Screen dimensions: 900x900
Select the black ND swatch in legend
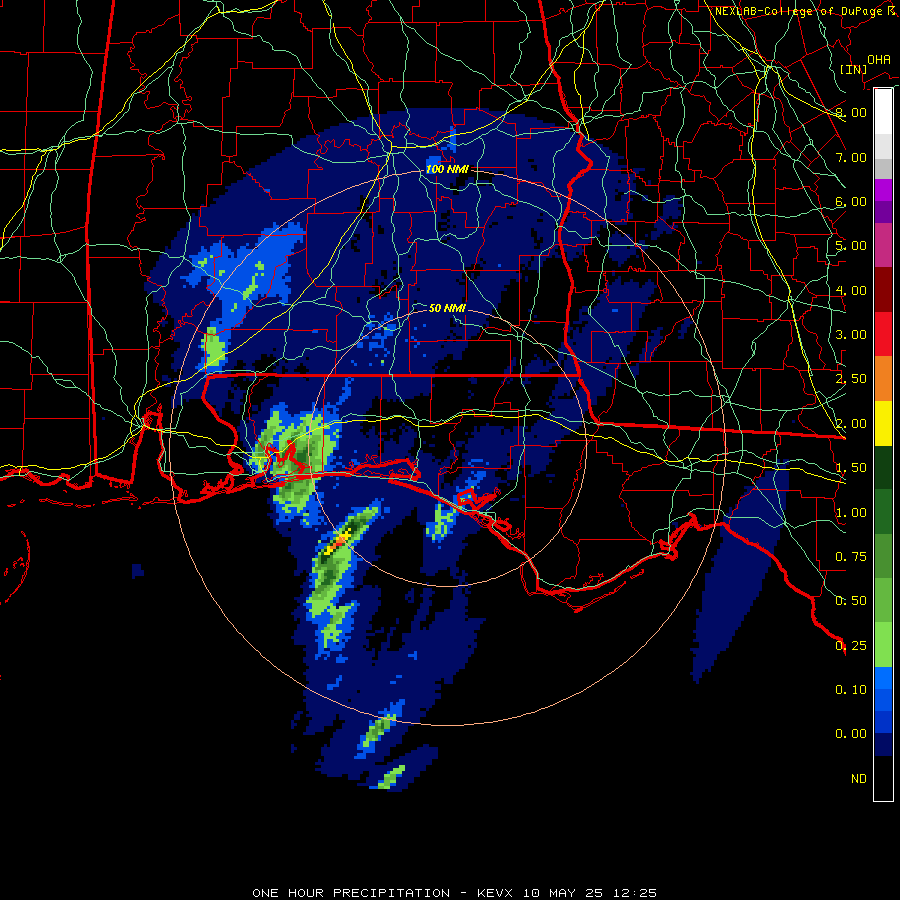883,778
